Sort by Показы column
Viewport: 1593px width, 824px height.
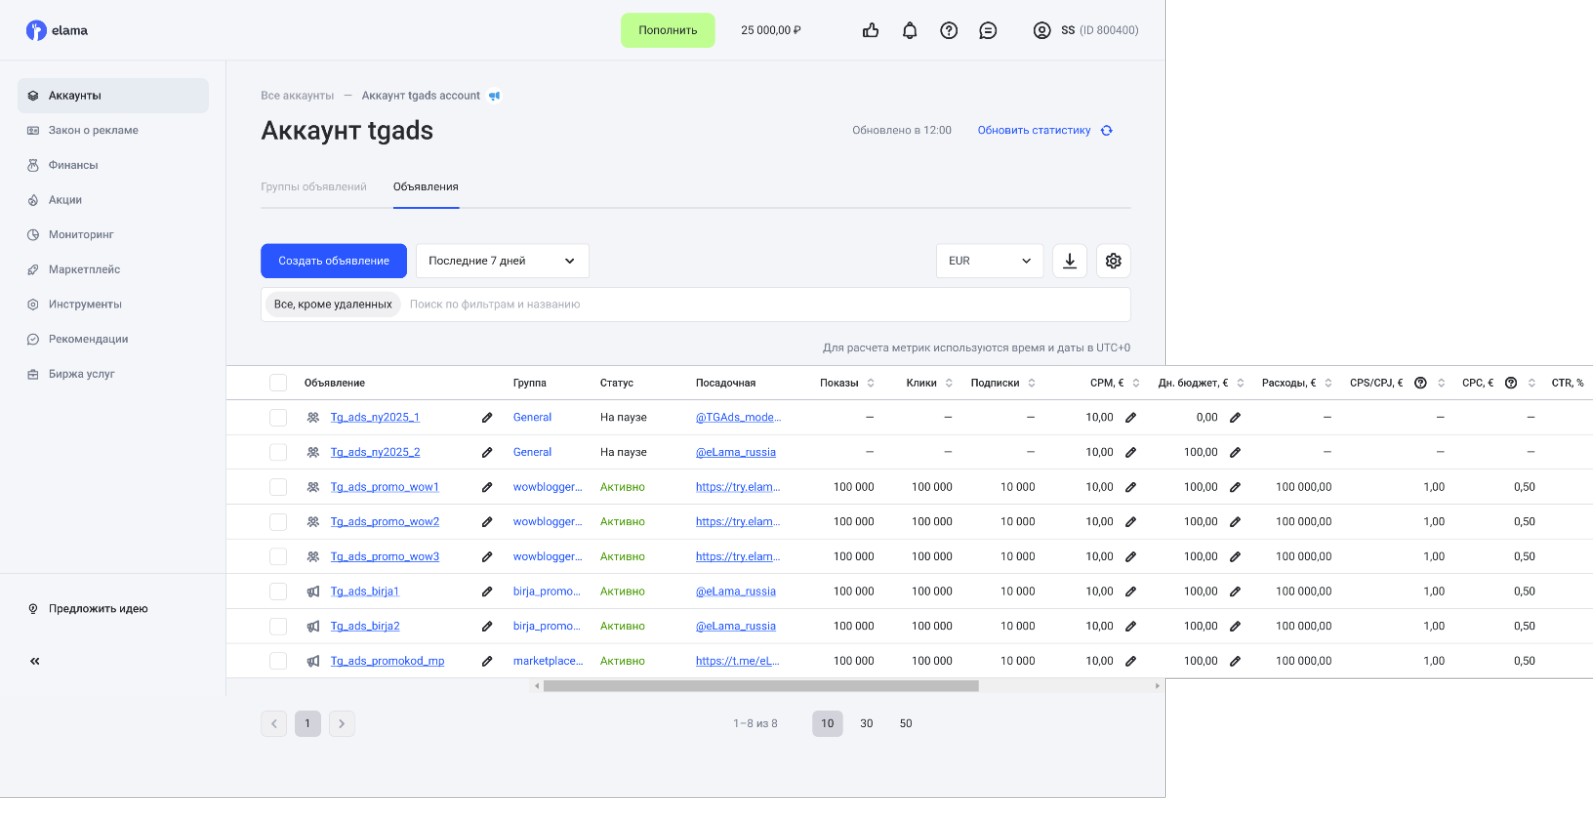click(871, 383)
